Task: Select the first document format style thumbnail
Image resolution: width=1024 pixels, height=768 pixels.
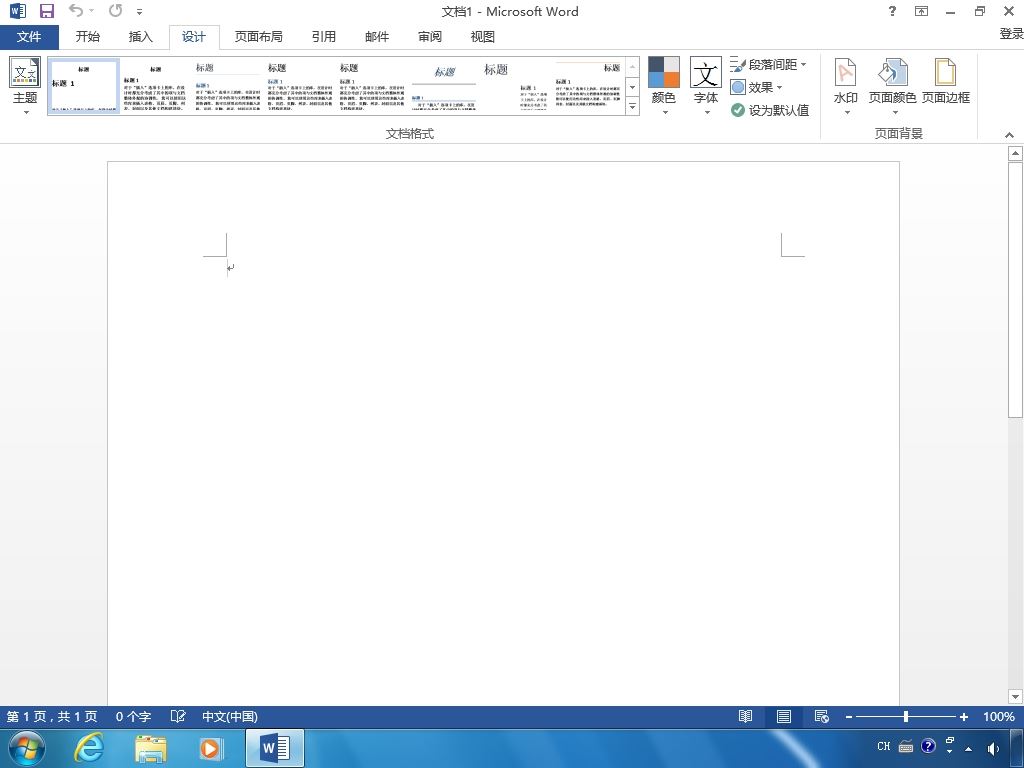Action: coord(84,86)
